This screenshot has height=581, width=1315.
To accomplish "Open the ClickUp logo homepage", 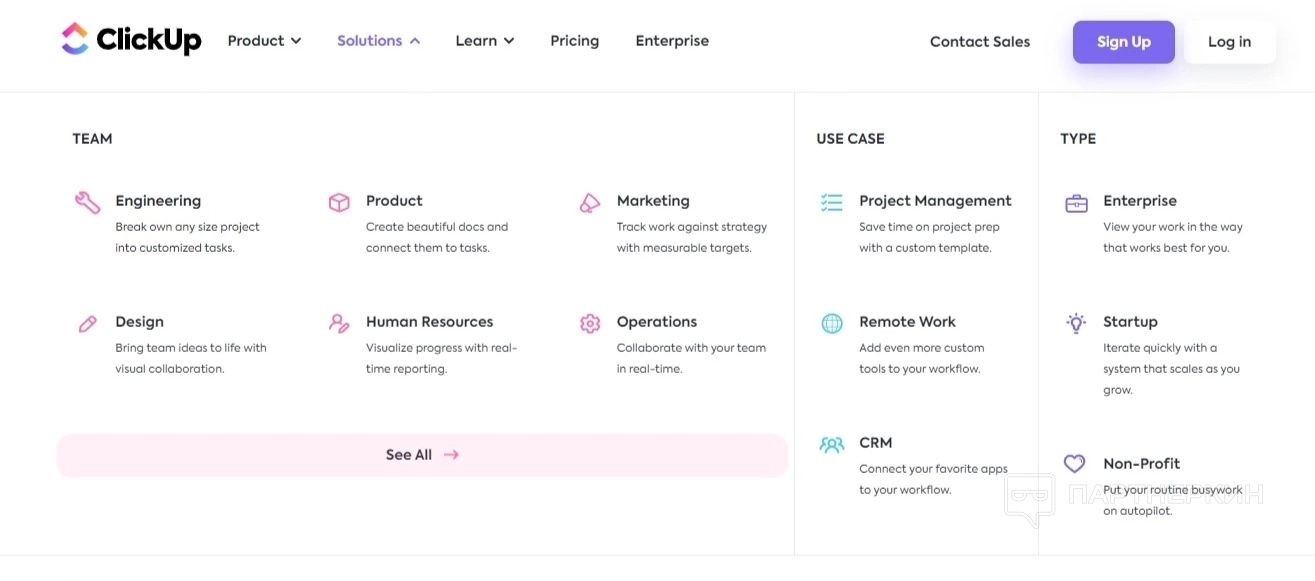I will point(131,41).
